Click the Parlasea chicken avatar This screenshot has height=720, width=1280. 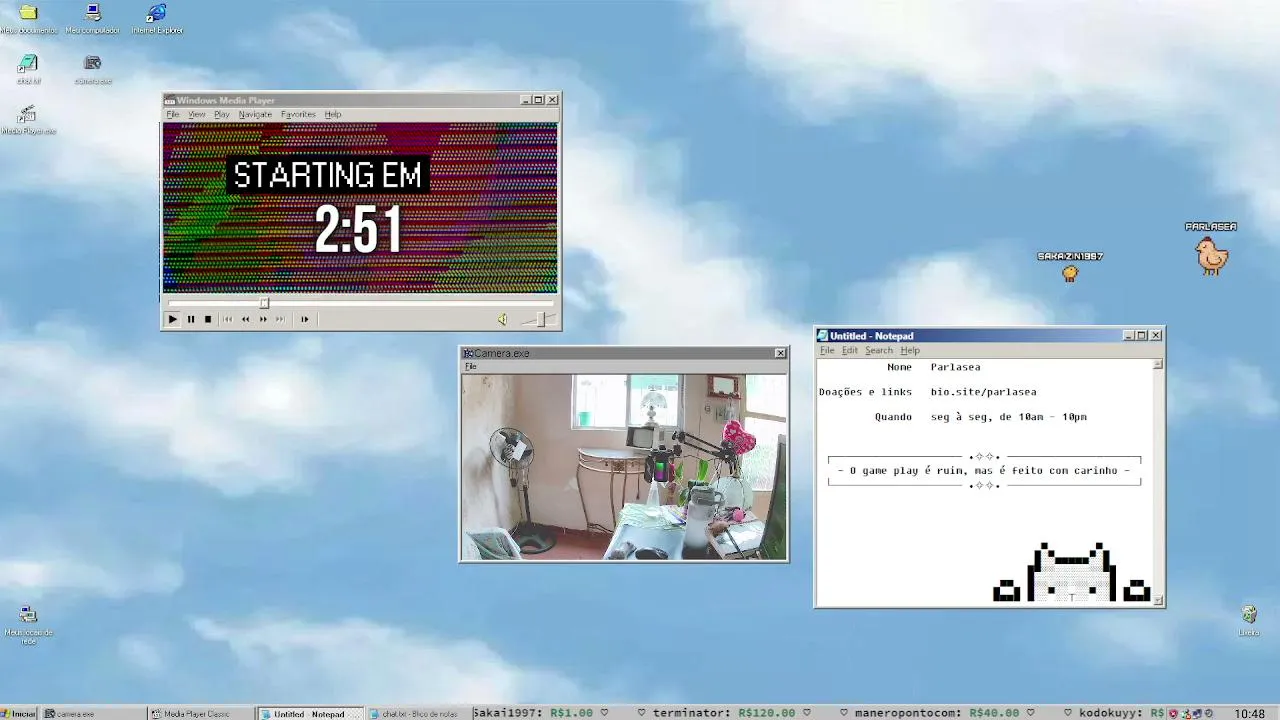[1211, 256]
